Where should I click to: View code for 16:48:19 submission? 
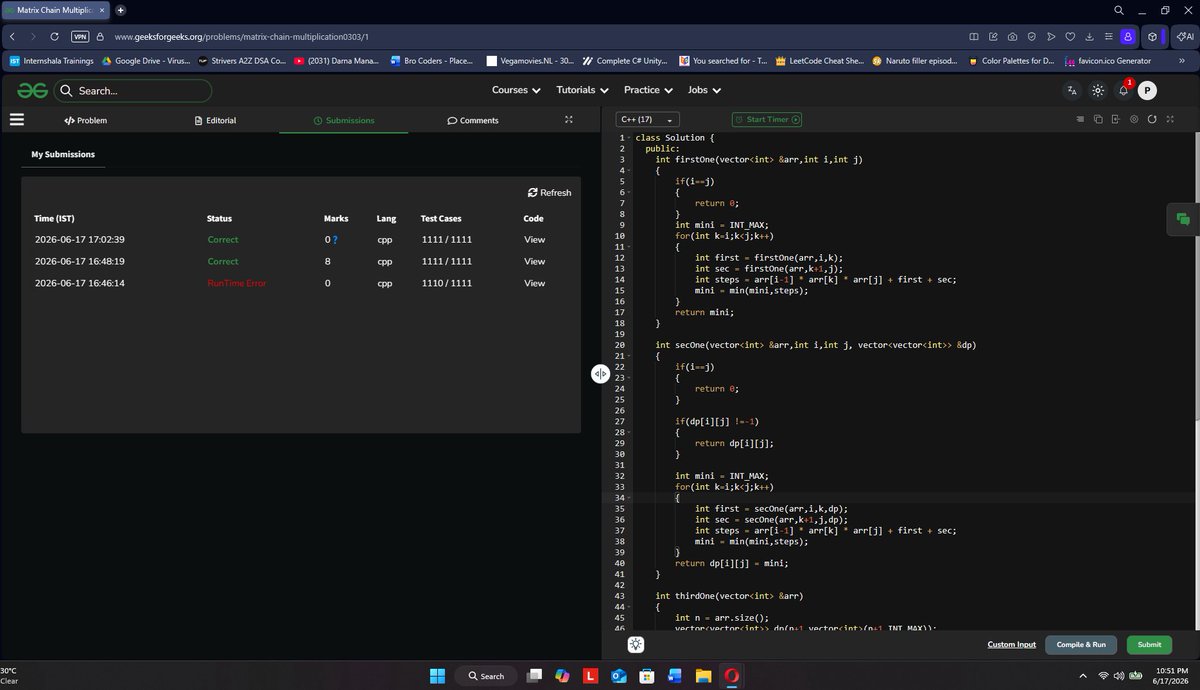coord(534,261)
